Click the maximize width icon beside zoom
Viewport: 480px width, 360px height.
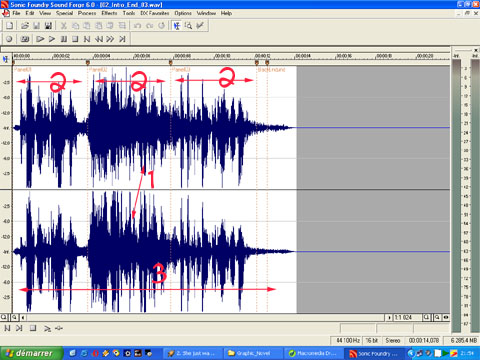click(446, 317)
